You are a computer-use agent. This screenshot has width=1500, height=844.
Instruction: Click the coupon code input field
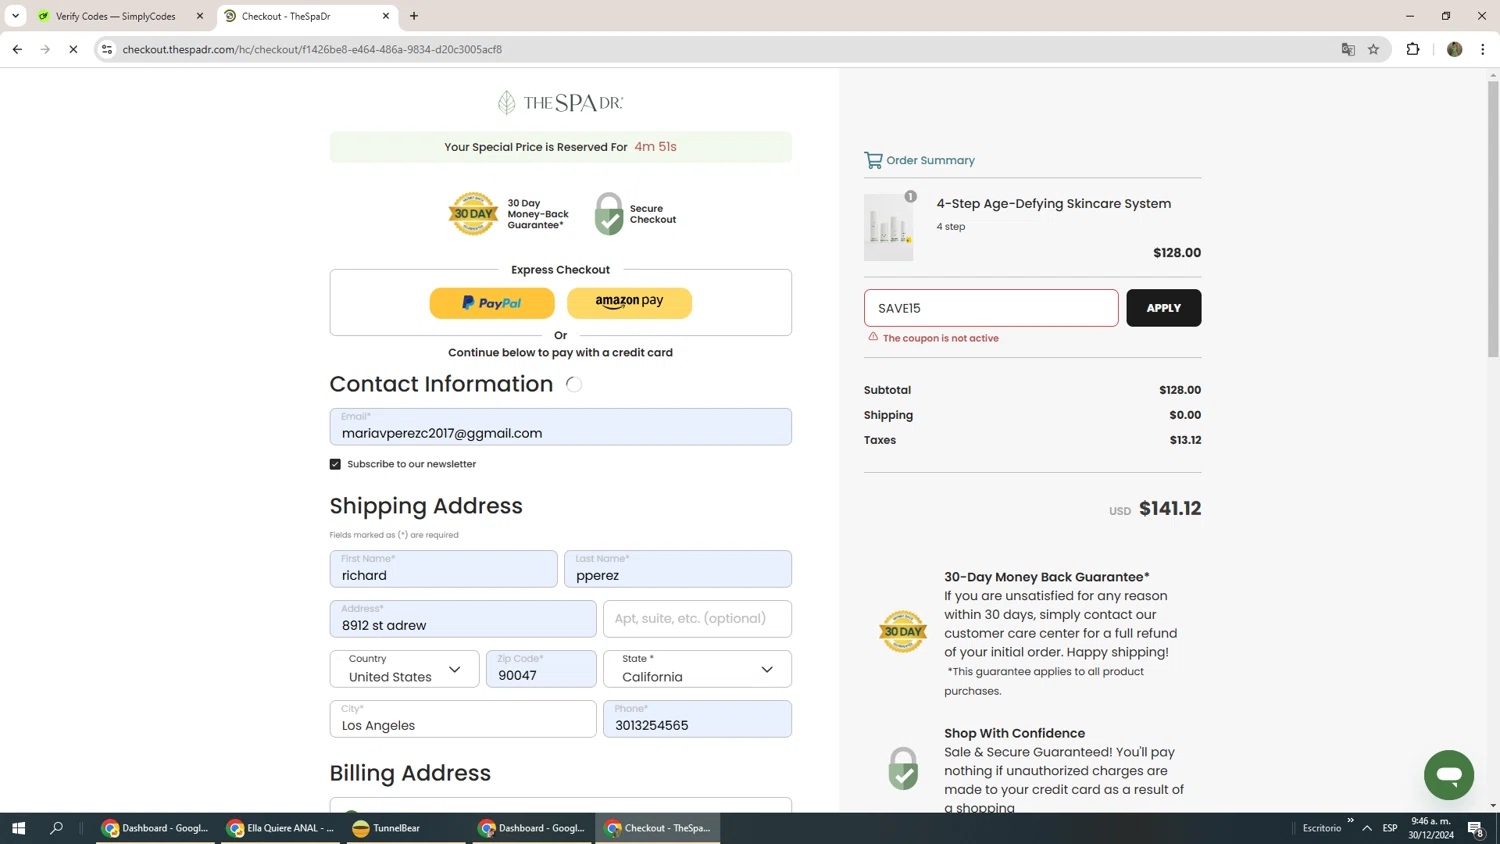(991, 308)
